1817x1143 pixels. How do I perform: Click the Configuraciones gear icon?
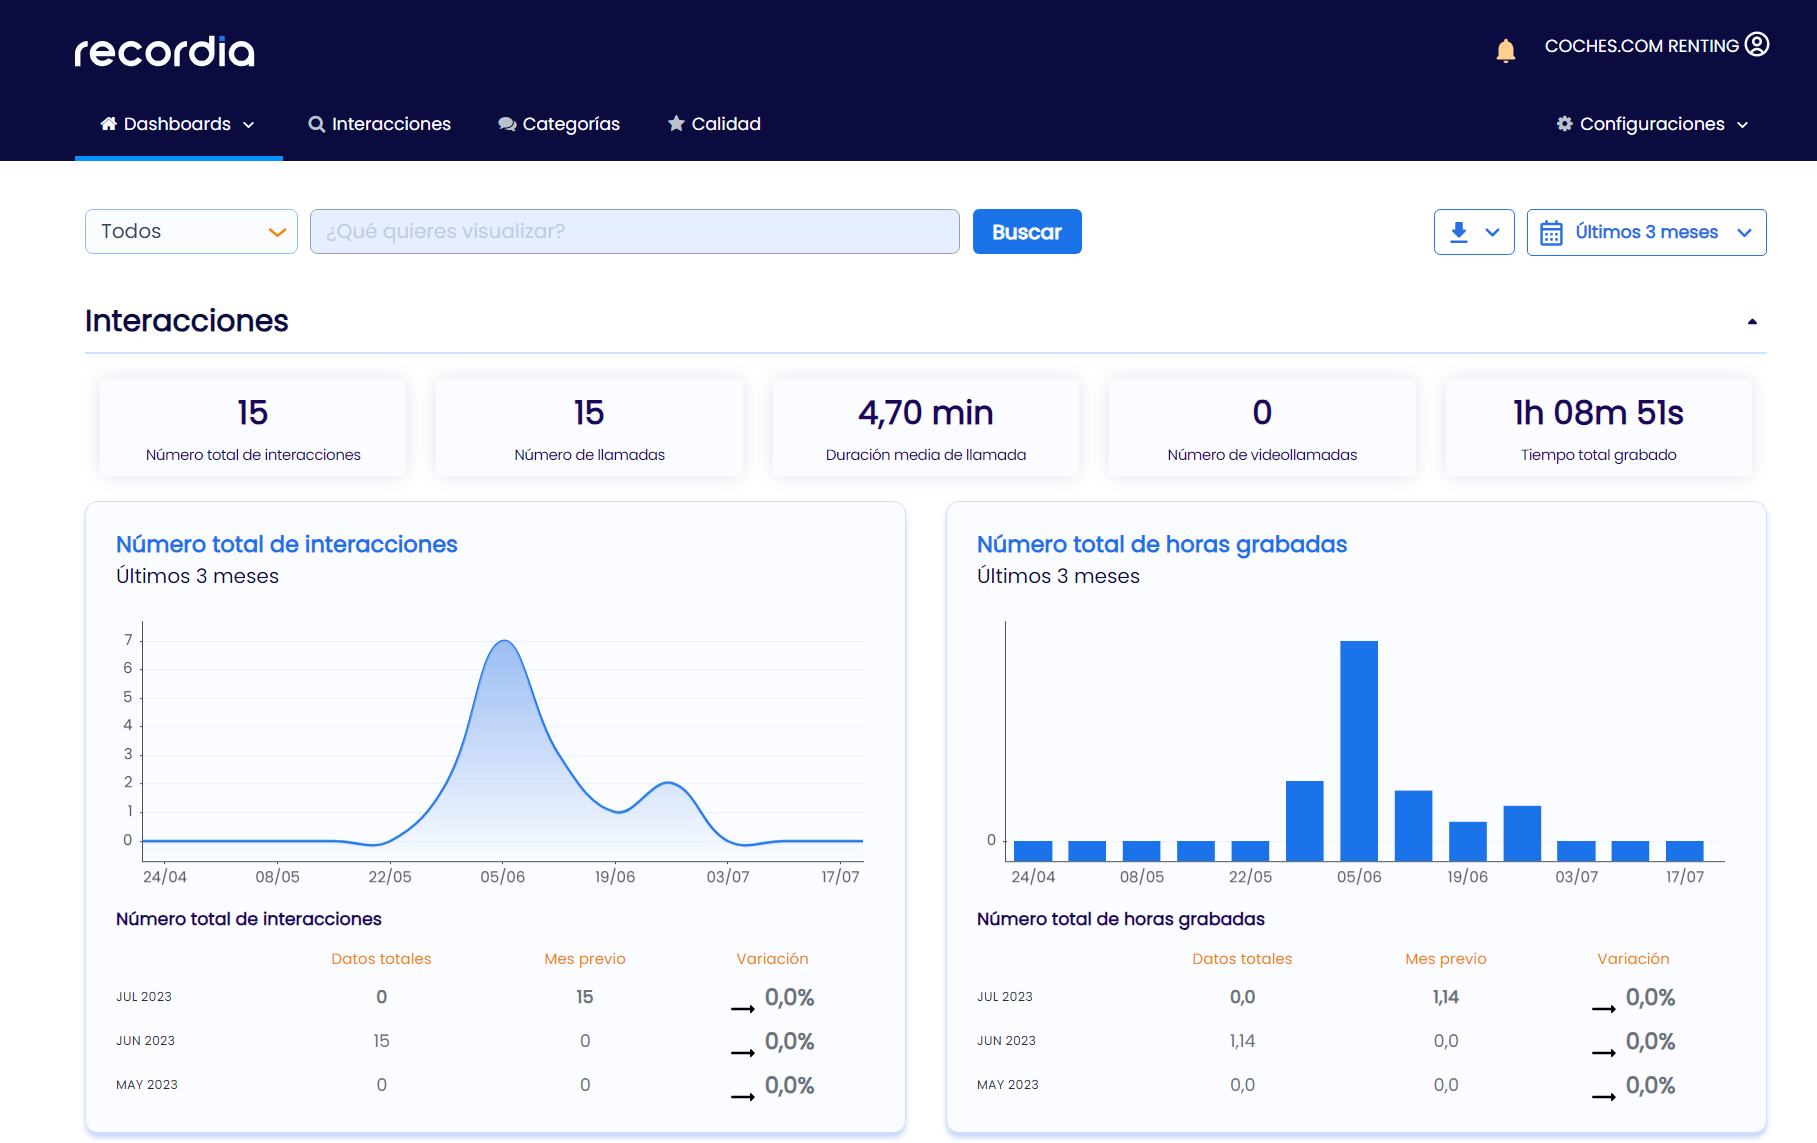(x=1564, y=124)
